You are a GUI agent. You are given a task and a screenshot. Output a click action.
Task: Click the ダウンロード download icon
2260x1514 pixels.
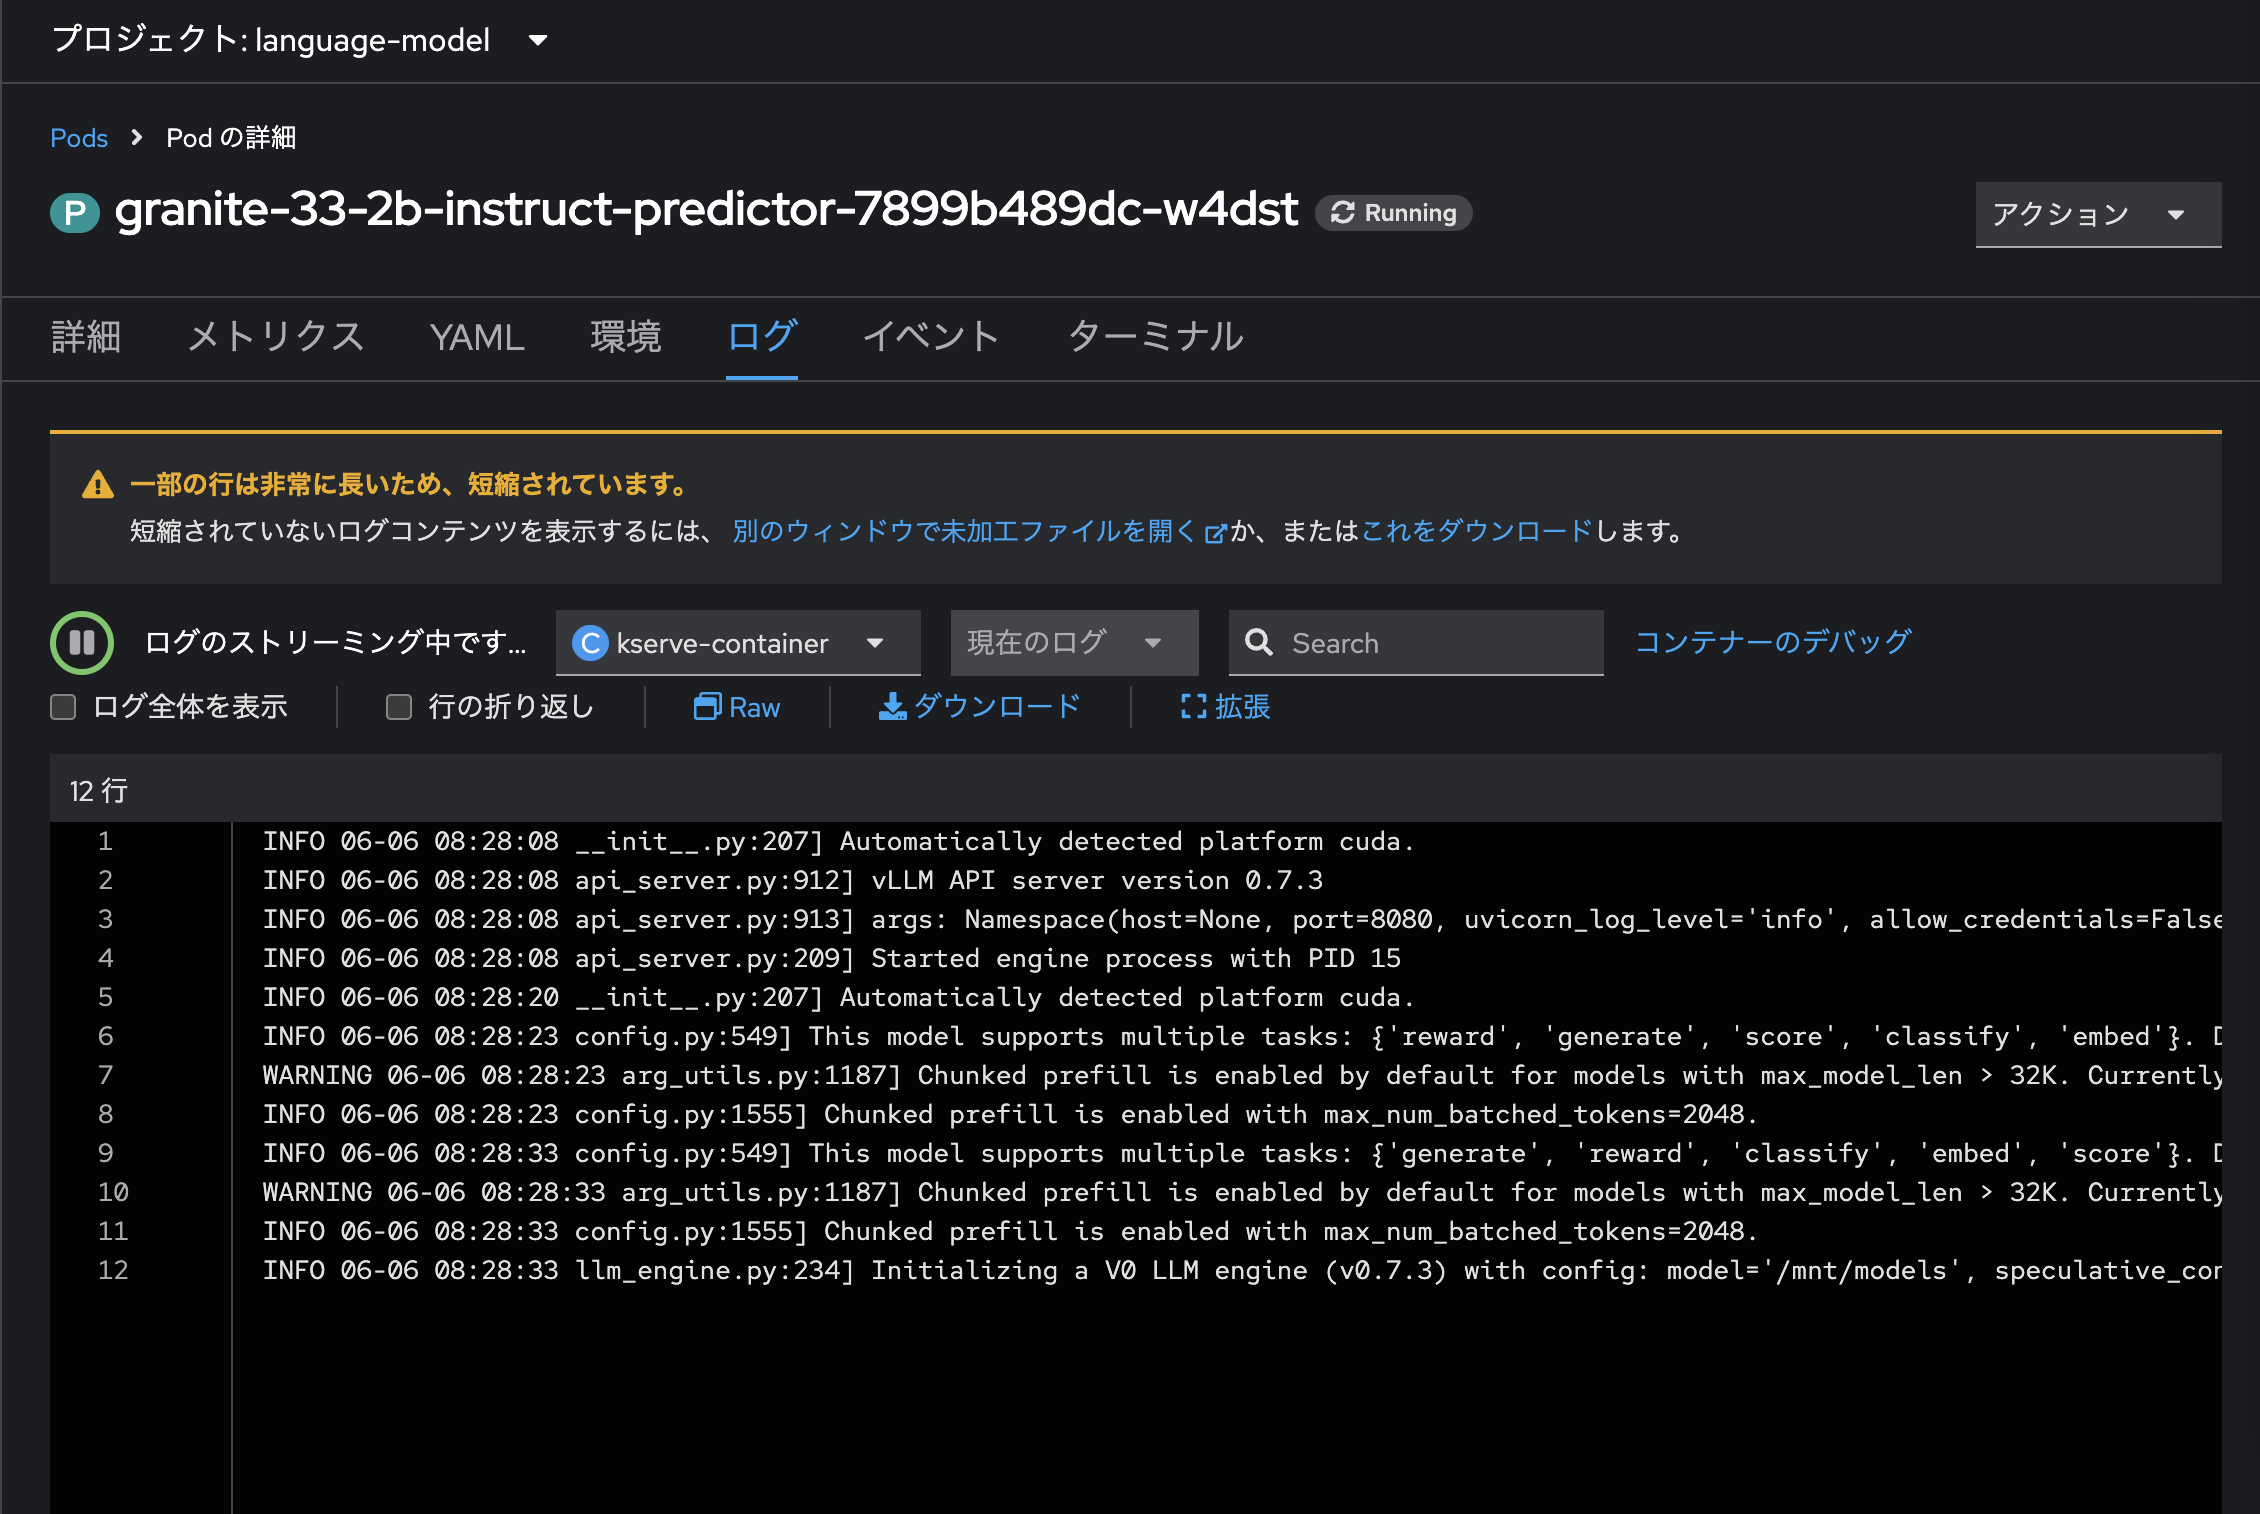pos(891,707)
